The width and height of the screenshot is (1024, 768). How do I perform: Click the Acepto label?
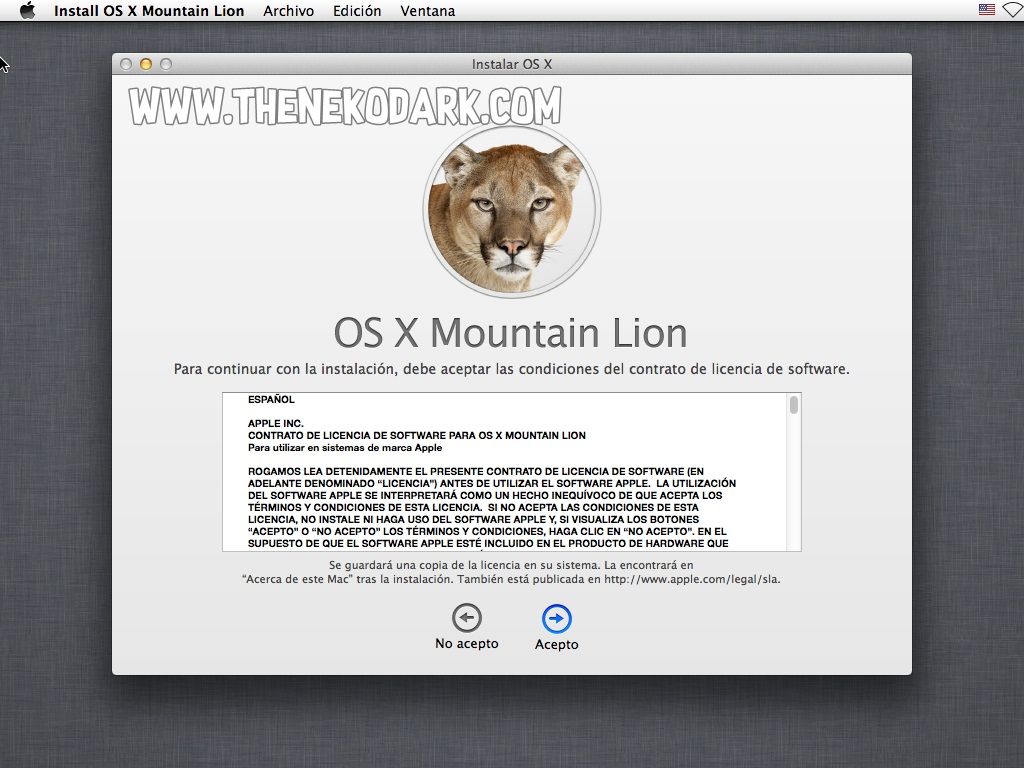click(x=556, y=645)
